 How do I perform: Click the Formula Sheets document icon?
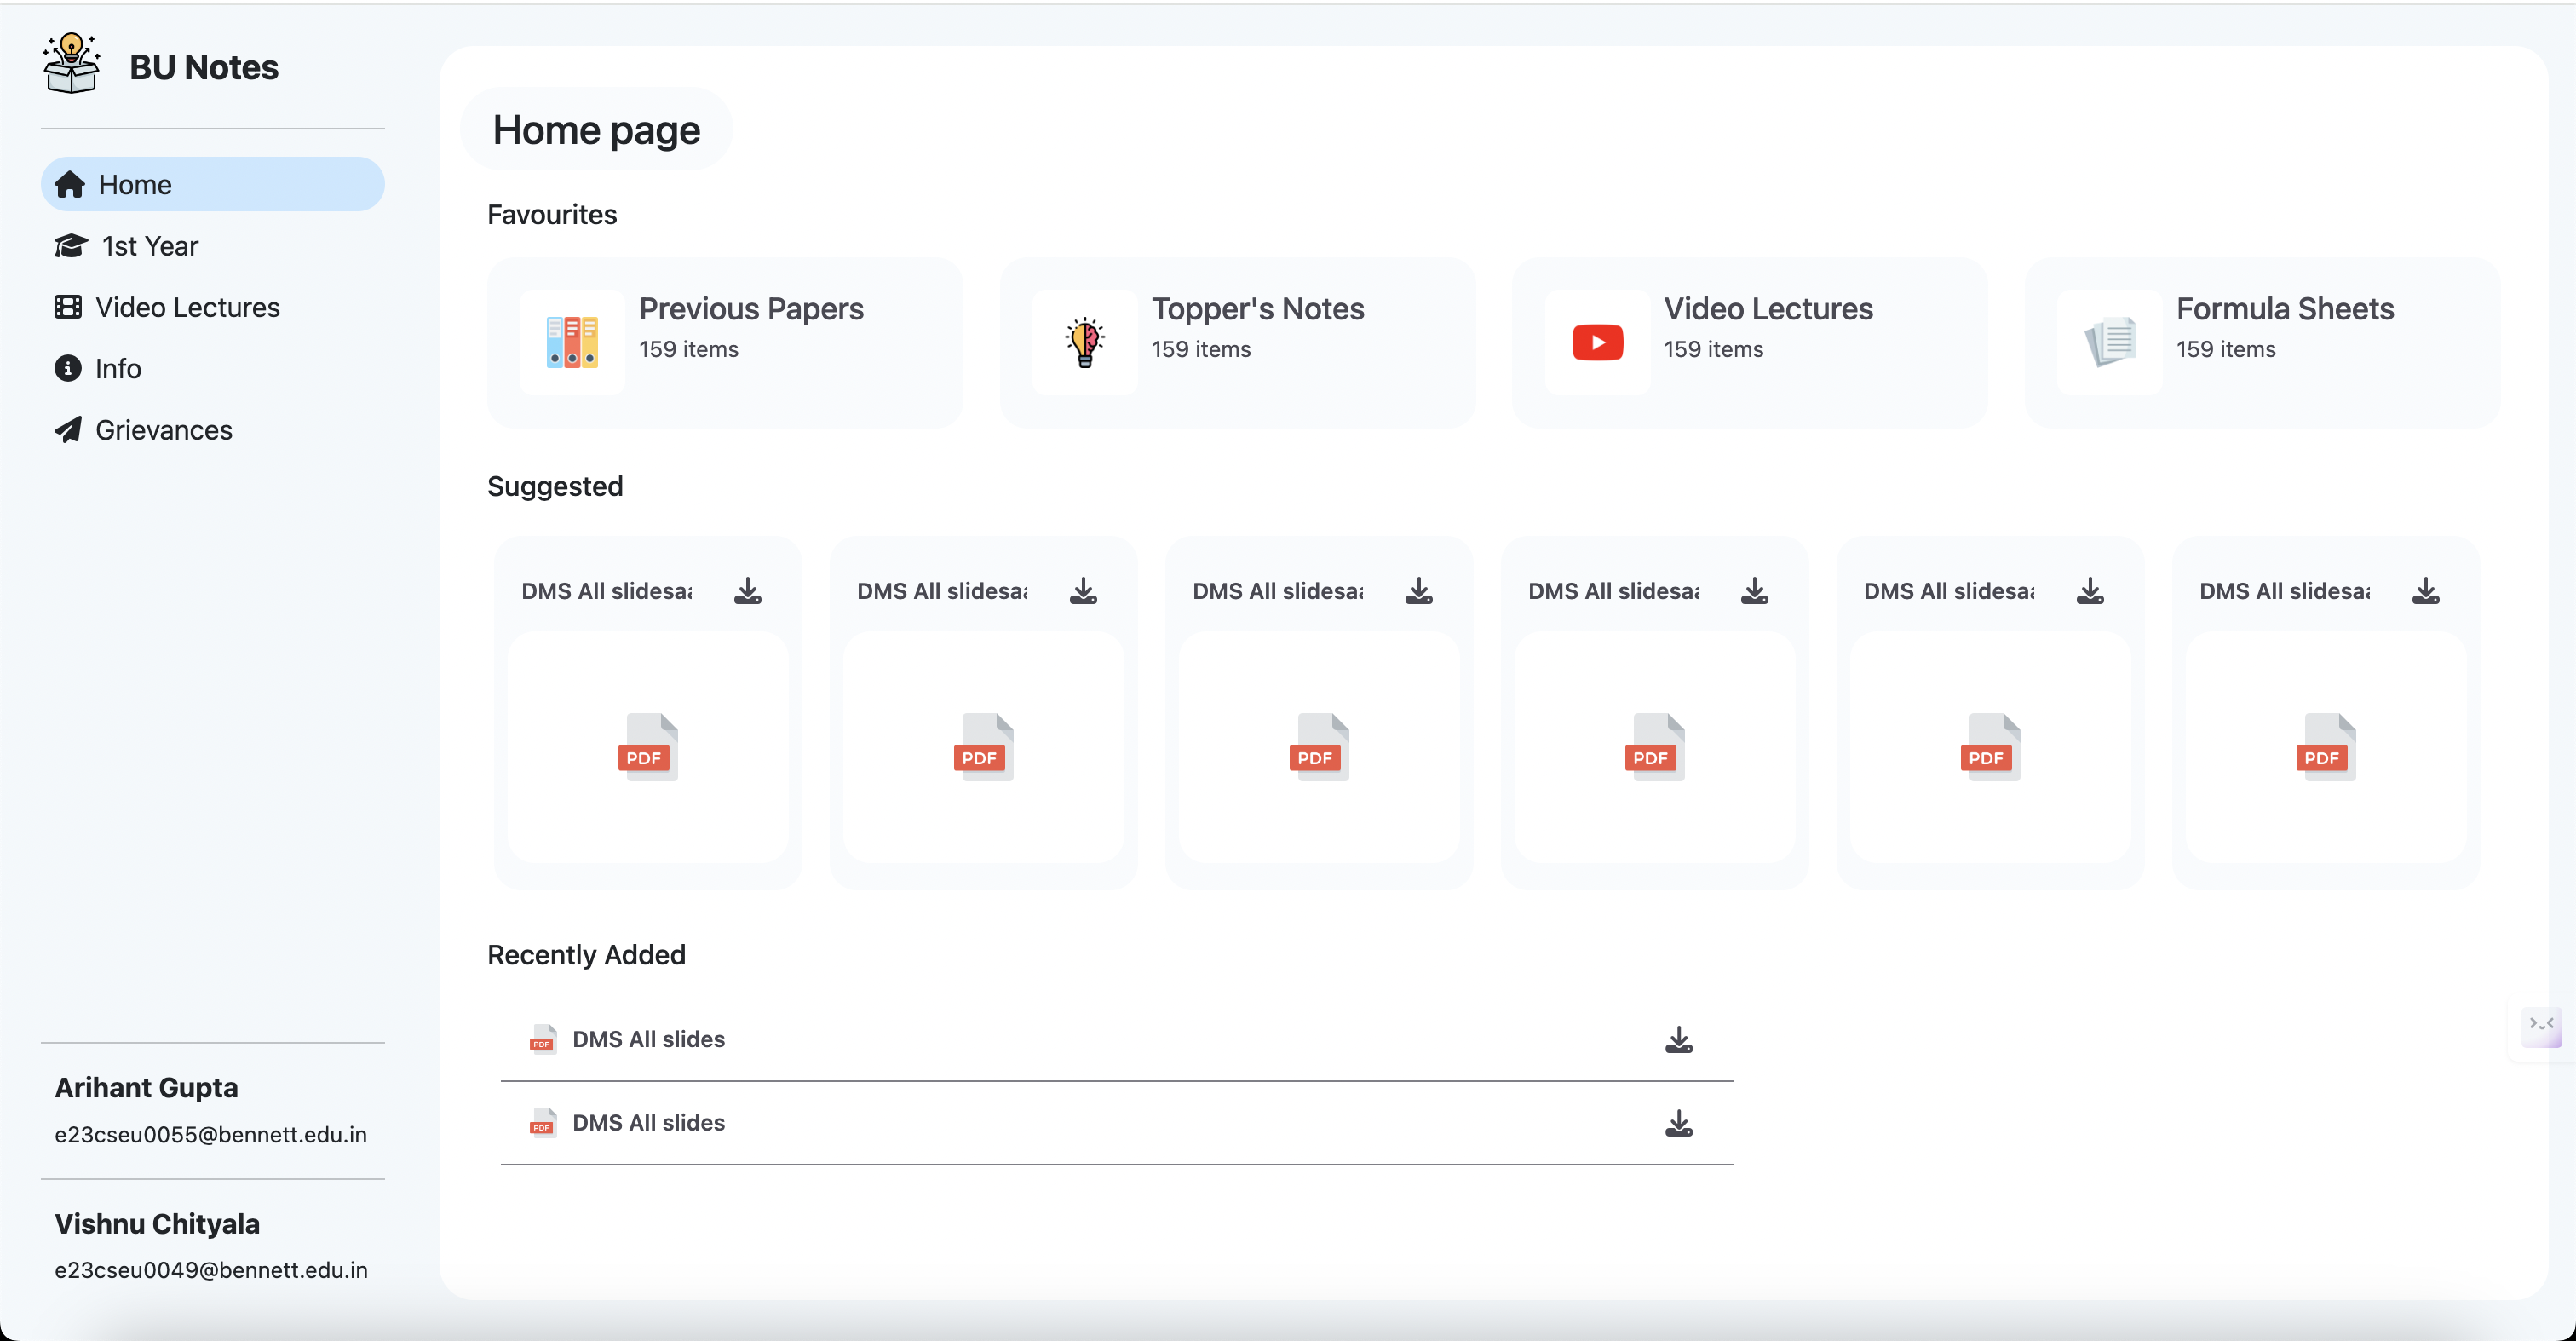[x=2110, y=342]
